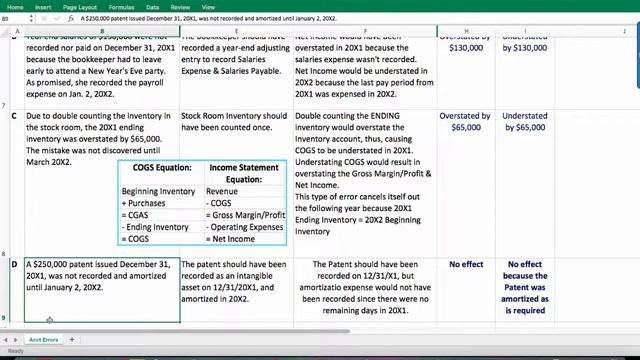Select the cell labeled D in column A
640x360 pixels.
[17, 290]
